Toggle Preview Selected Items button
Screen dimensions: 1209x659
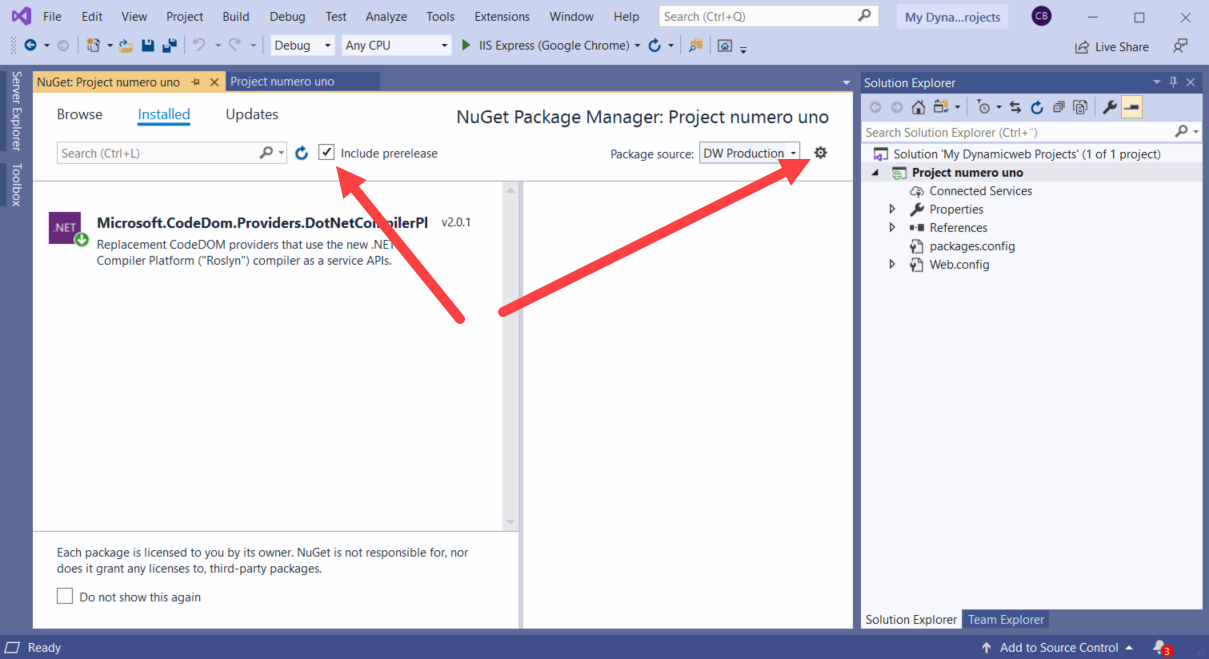click(1132, 107)
